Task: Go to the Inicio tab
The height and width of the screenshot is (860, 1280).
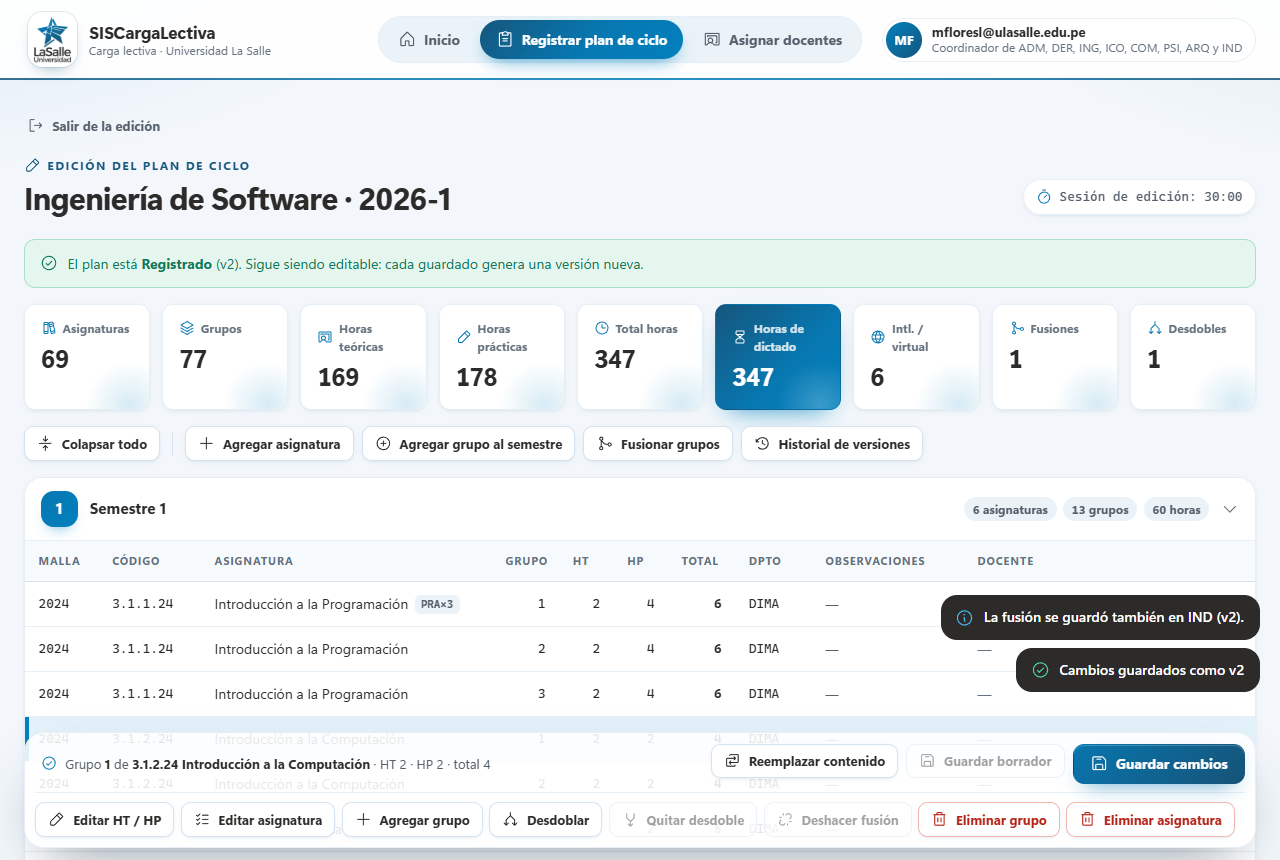Action: point(429,40)
